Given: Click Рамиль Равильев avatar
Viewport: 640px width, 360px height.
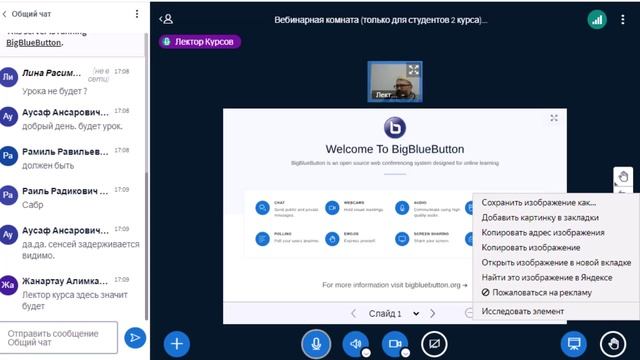Looking at the screenshot, I should (x=8, y=156).
